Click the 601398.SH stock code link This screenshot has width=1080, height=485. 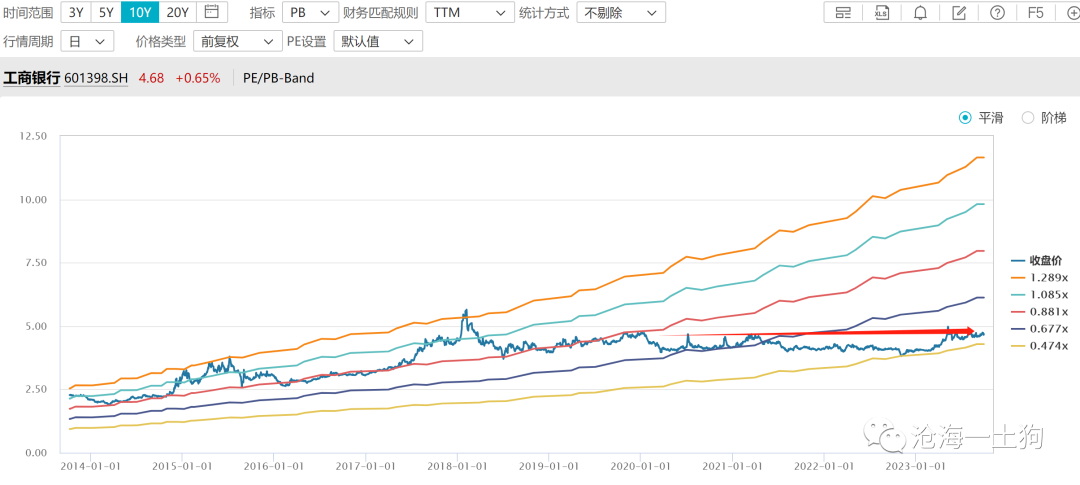click(x=96, y=78)
